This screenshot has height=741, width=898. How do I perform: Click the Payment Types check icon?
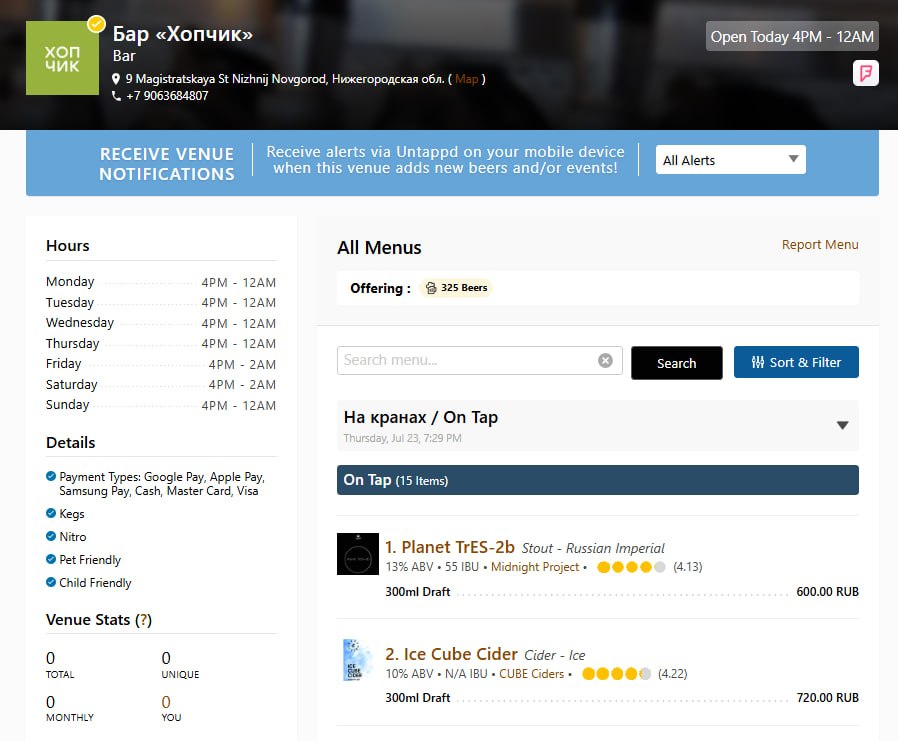(51, 476)
